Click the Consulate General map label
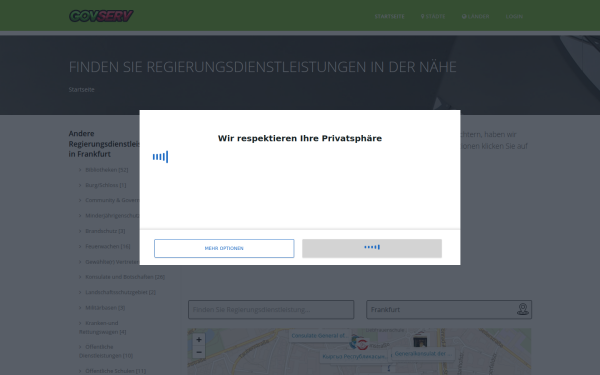The image size is (600, 375). [x=319, y=336]
